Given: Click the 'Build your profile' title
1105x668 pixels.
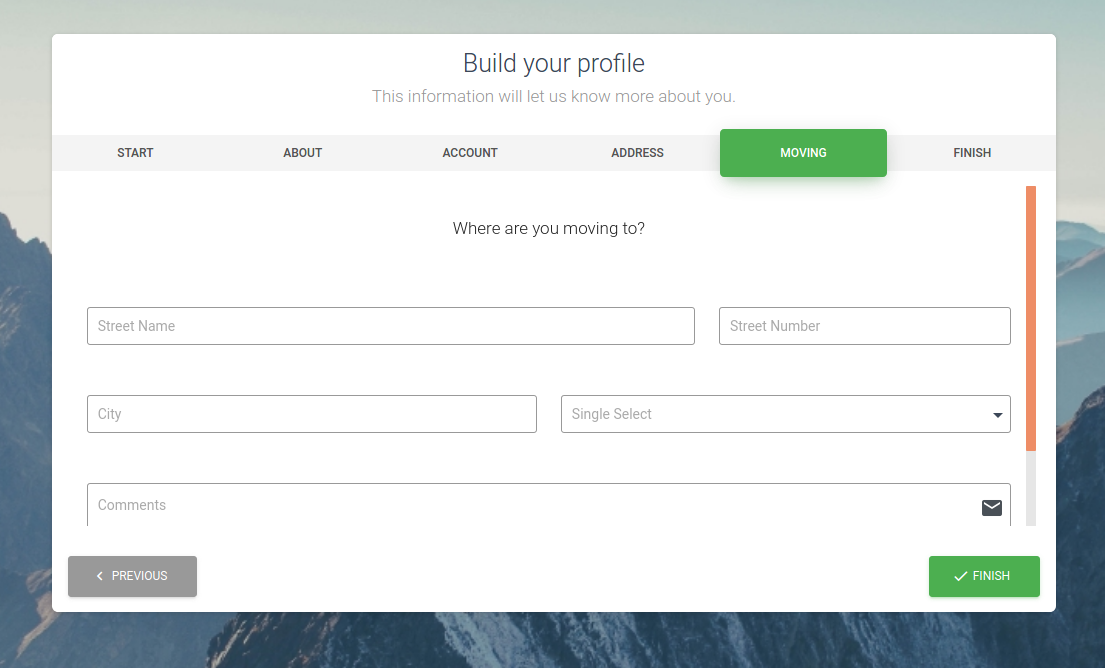Looking at the screenshot, I should [x=553, y=63].
